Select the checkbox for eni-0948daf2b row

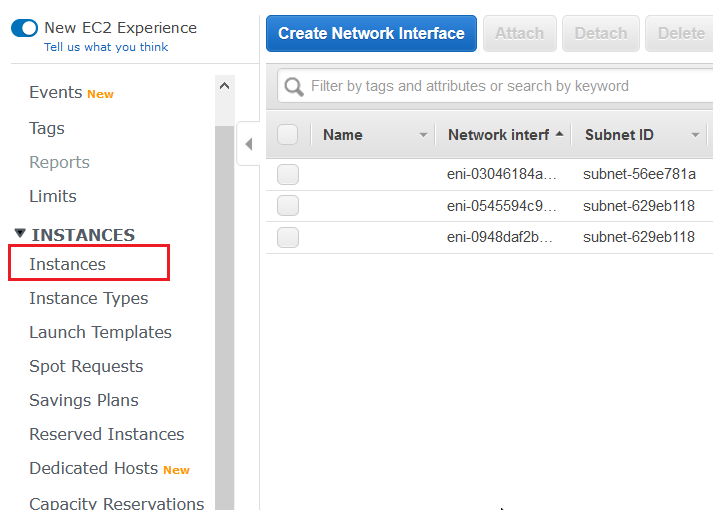pyautogui.click(x=288, y=237)
